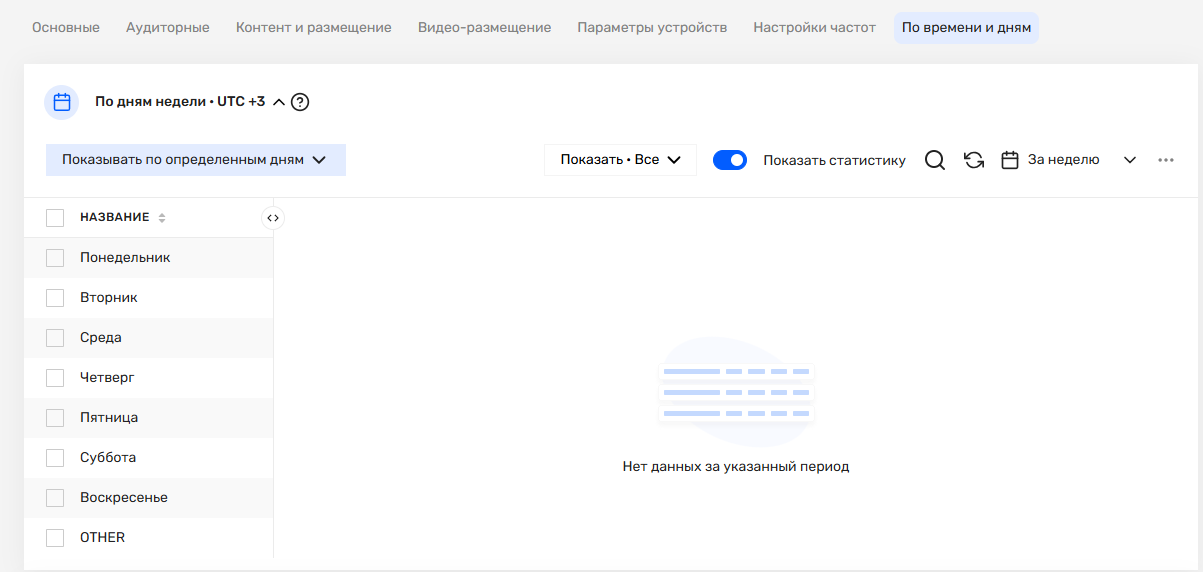Screen dimensions: 1203x572
Task: Check the Четверг checkbox
Action: point(55,377)
